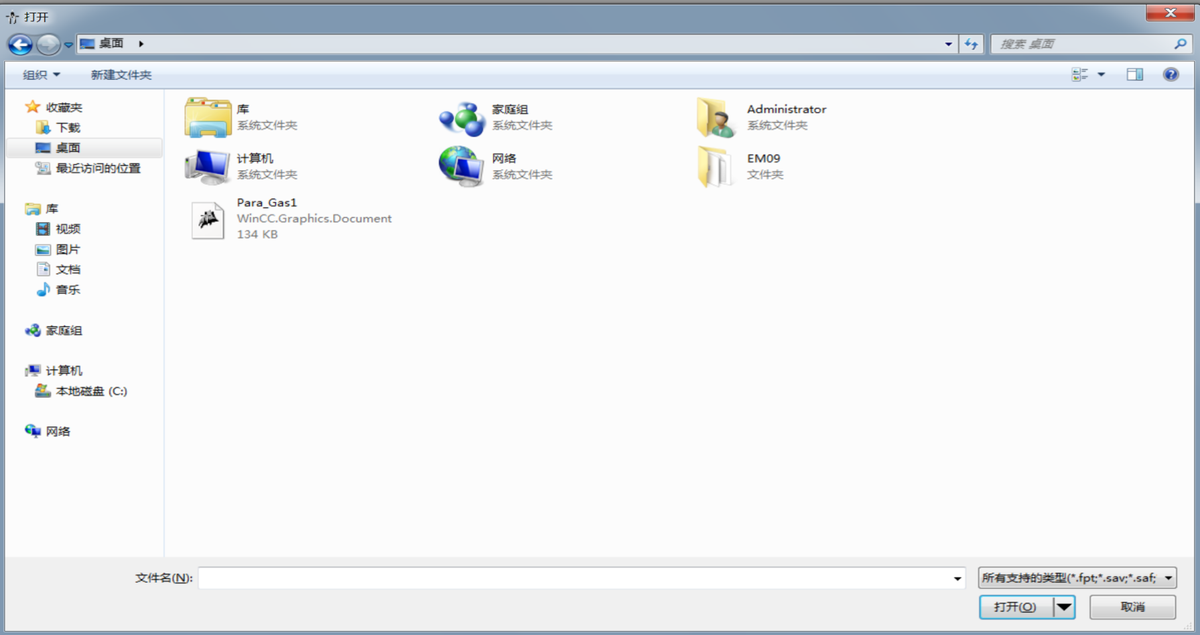The image size is (1200, 635).
Task: Click the 取消 (Cancel) button
Action: [1132, 607]
